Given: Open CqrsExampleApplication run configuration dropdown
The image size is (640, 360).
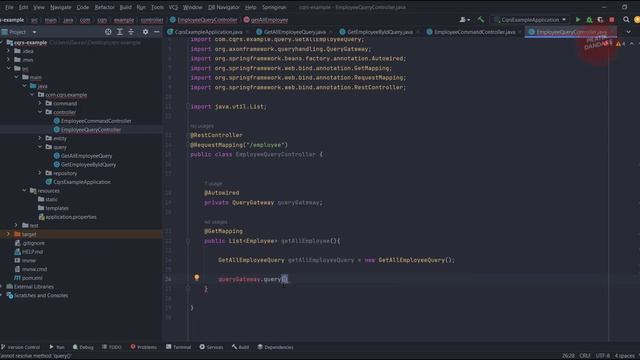Looking at the screenshot, I should coord(530,20).
